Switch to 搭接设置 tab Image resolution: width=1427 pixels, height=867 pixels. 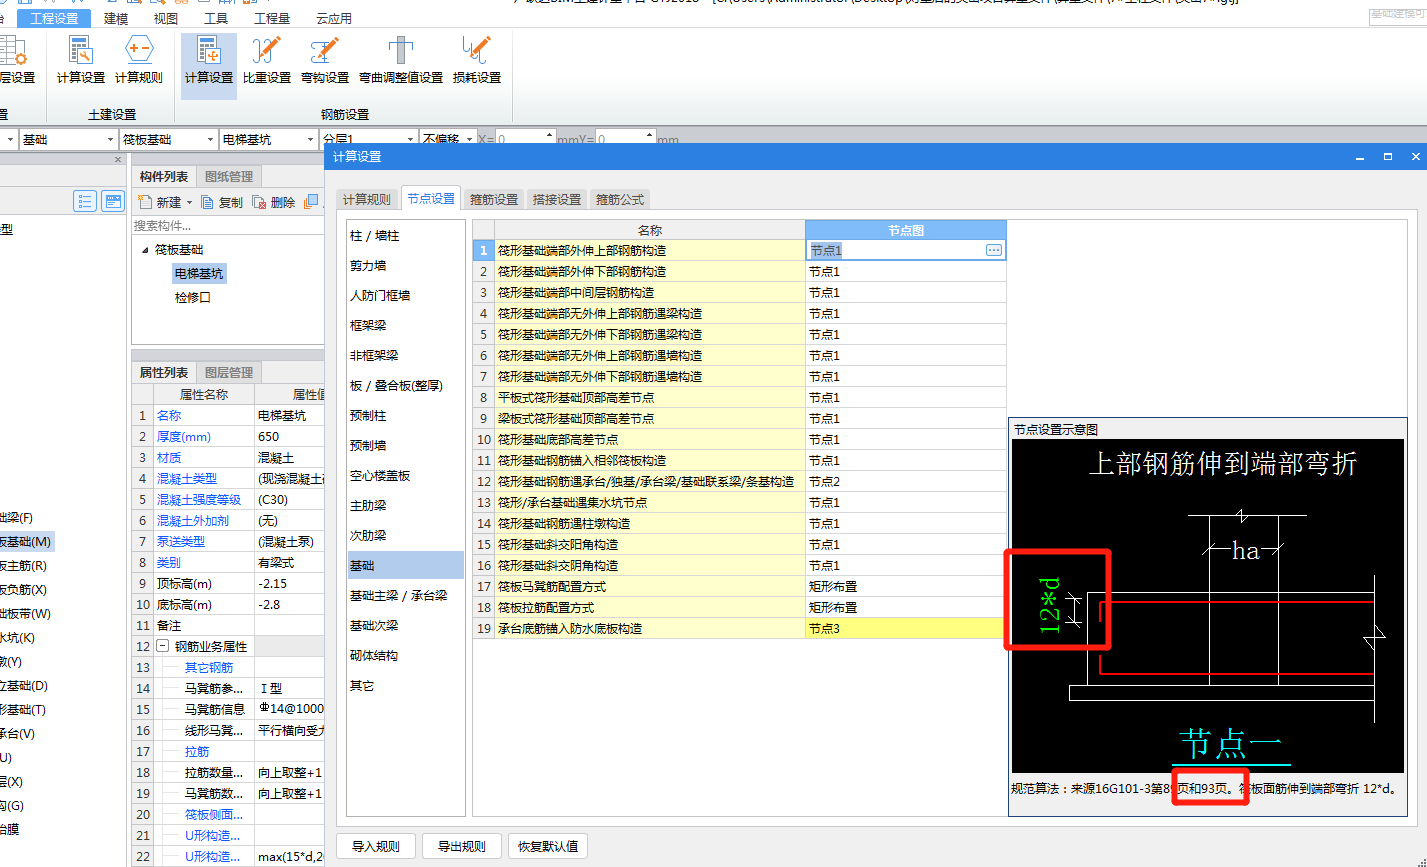point(557,199)
